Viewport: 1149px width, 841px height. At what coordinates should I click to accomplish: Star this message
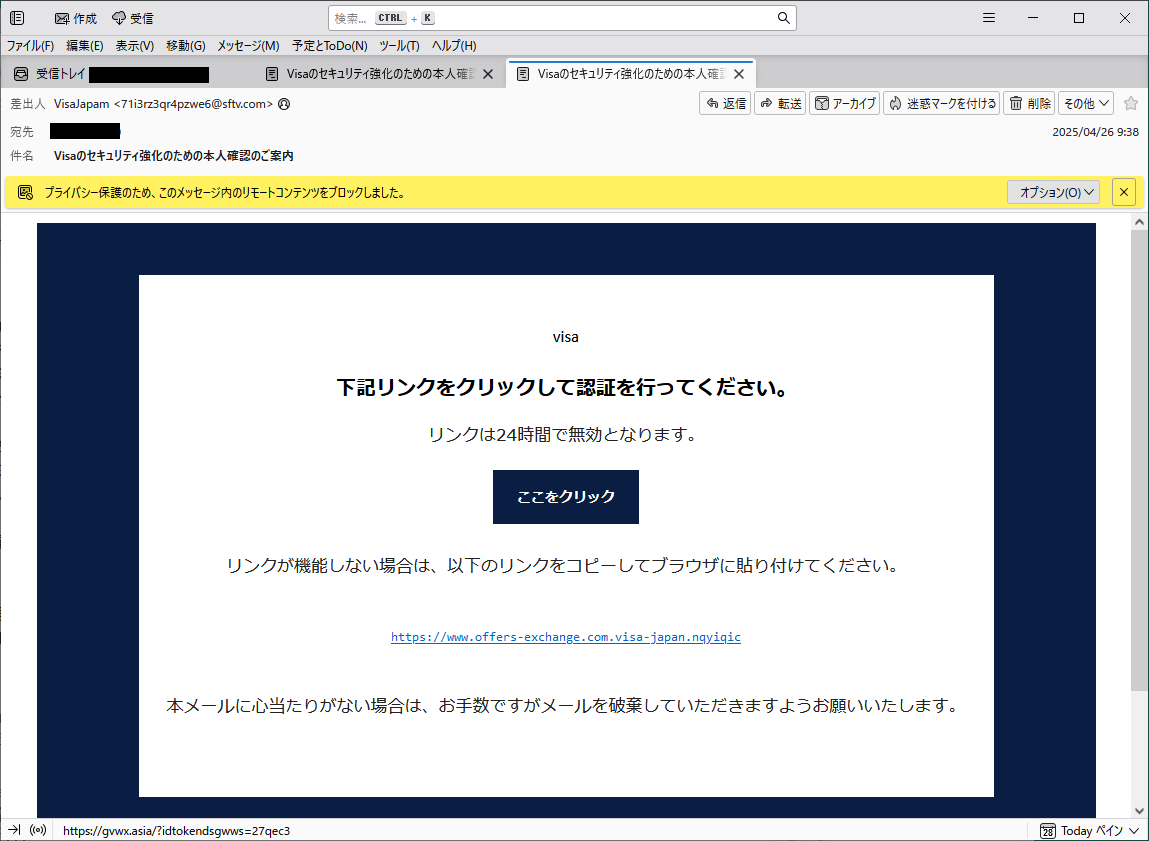tap(1131, 103)
